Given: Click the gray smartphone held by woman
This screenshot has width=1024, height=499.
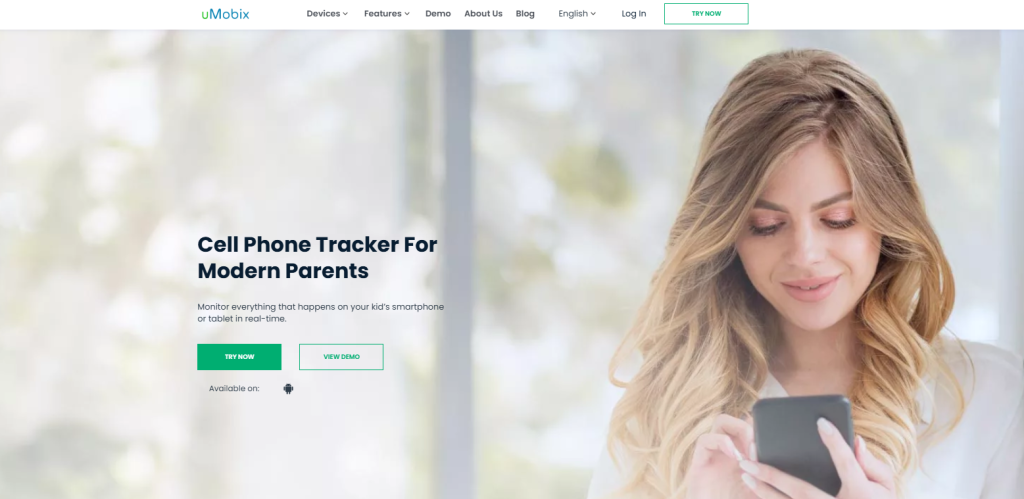Looking at the screenshot, I should click(803, 443).
